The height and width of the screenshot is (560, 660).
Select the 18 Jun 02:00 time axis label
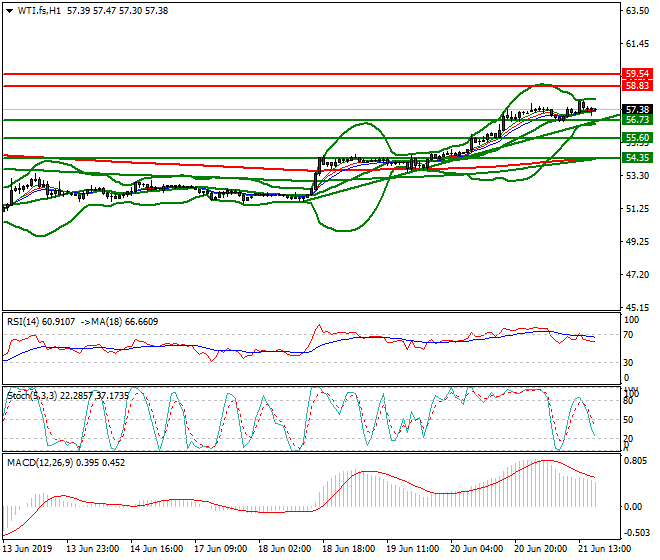285,549
